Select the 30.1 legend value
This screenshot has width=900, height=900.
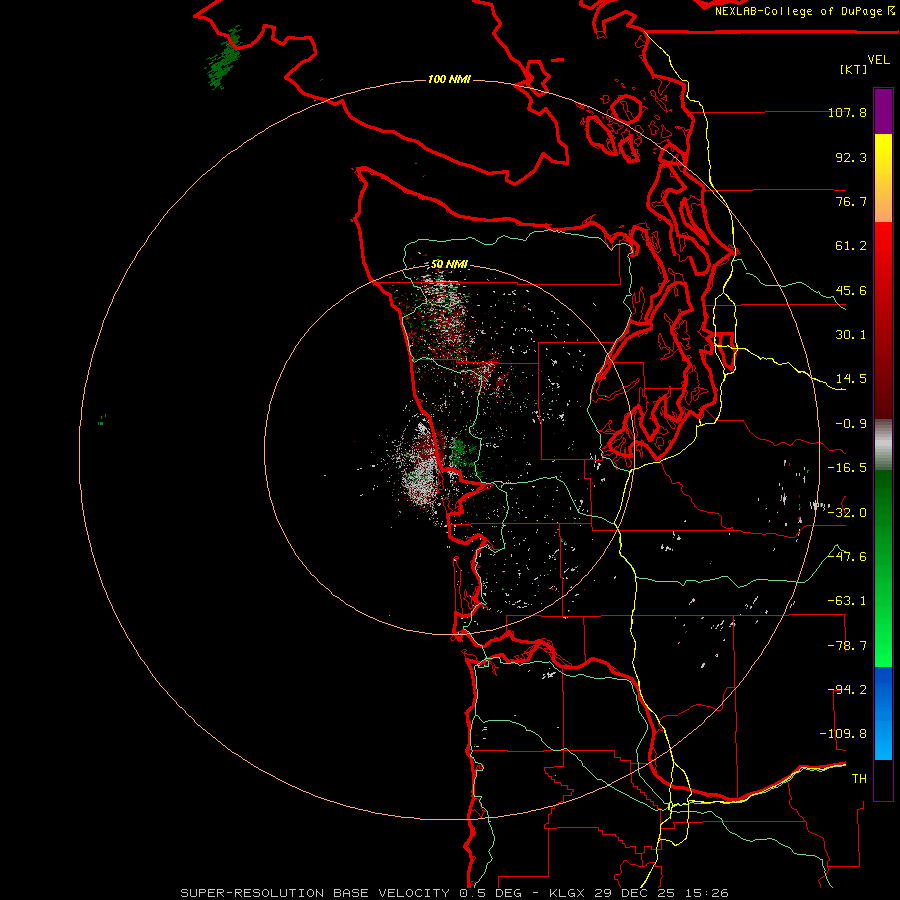[x=851, y=335]
